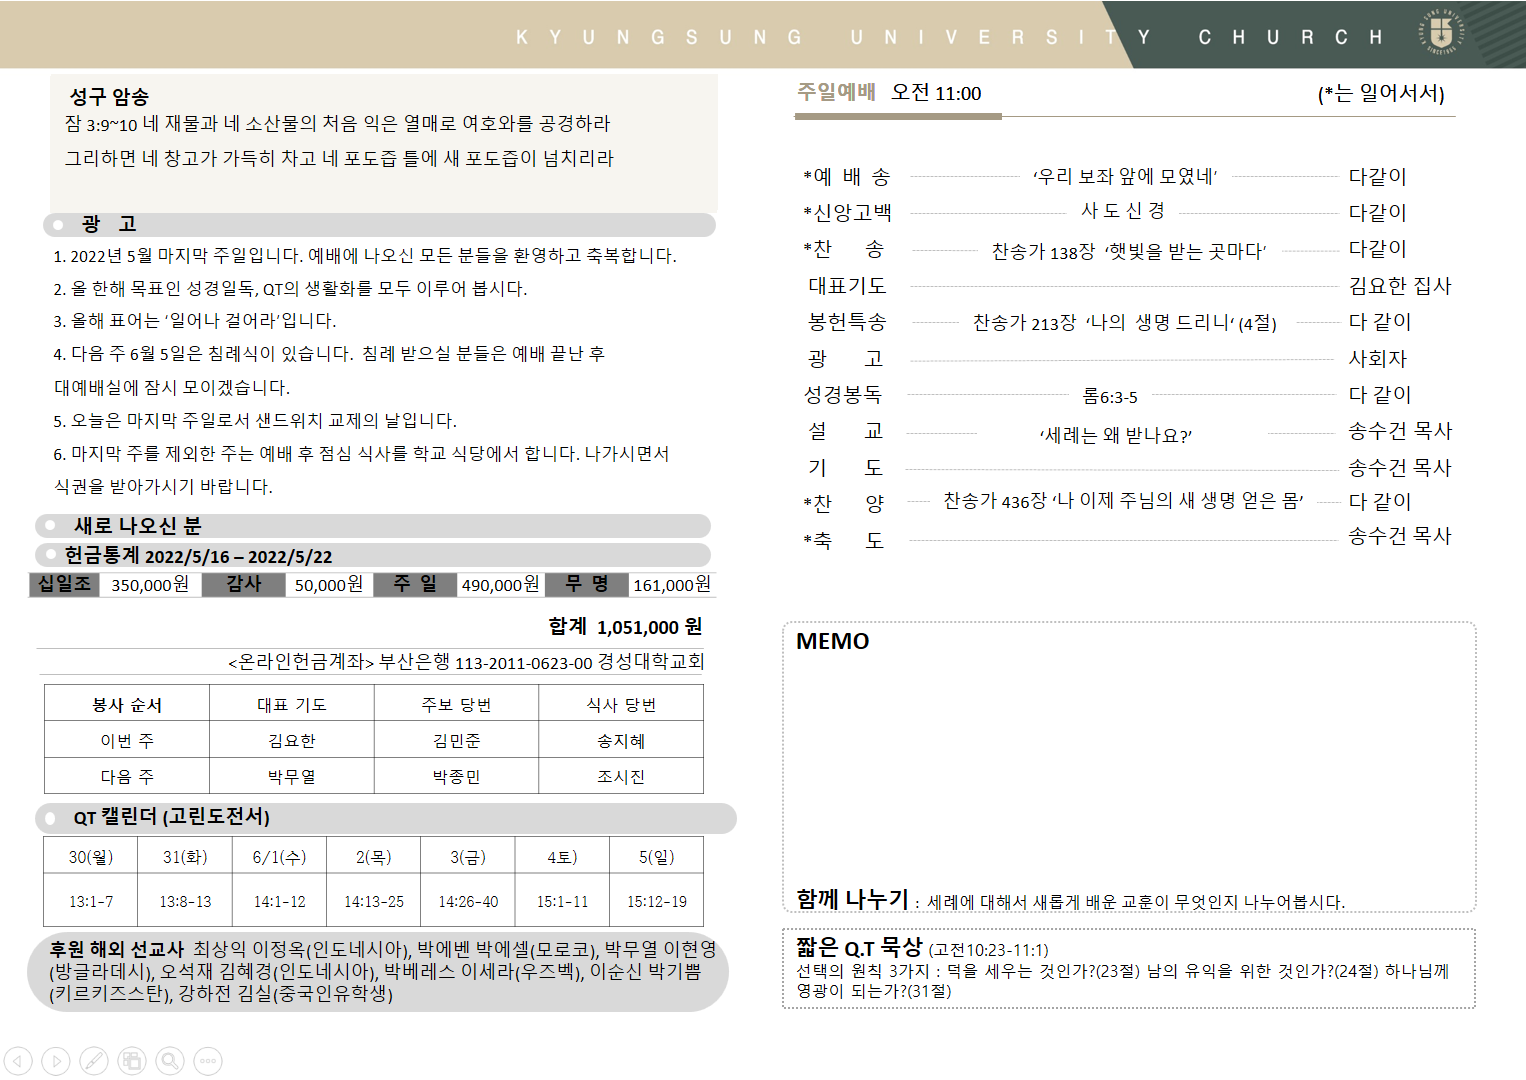Select the '31(화)' calendar cell

tap(185, 857)
